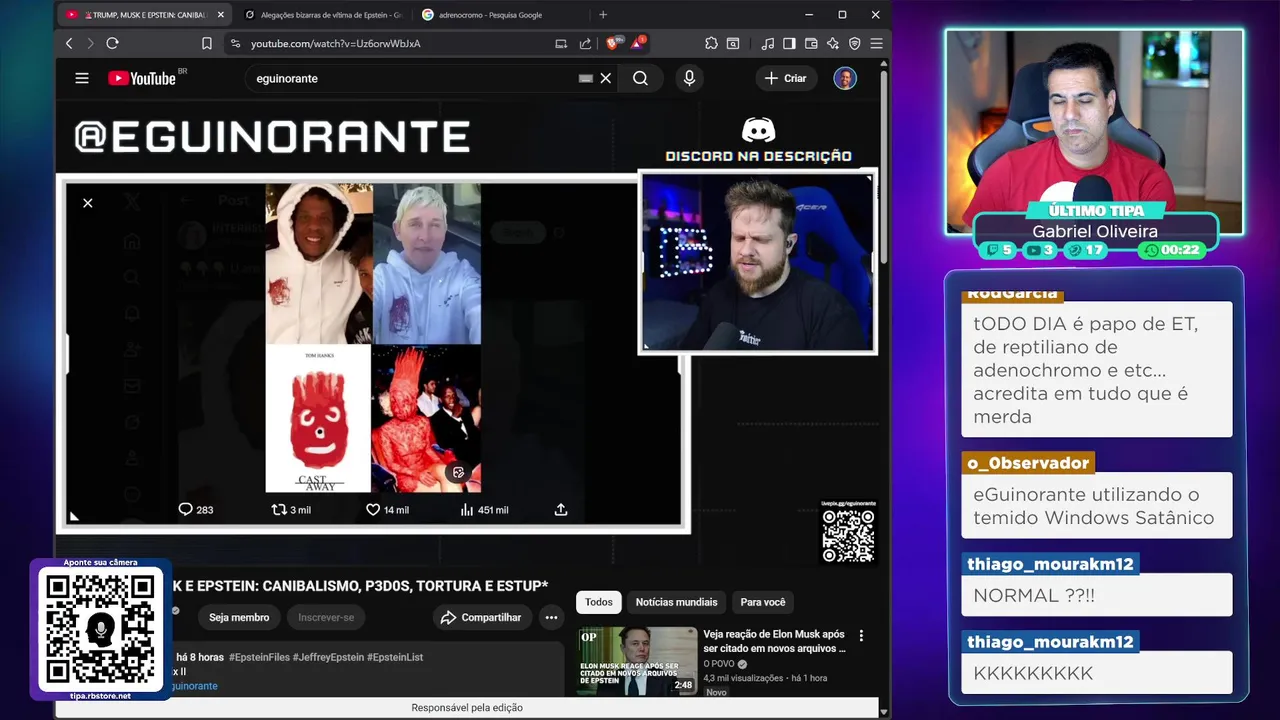The width and height of the screenshot is (1280, 720).
Task: Click the Discord logo in the video
Action: pos(759,130)
